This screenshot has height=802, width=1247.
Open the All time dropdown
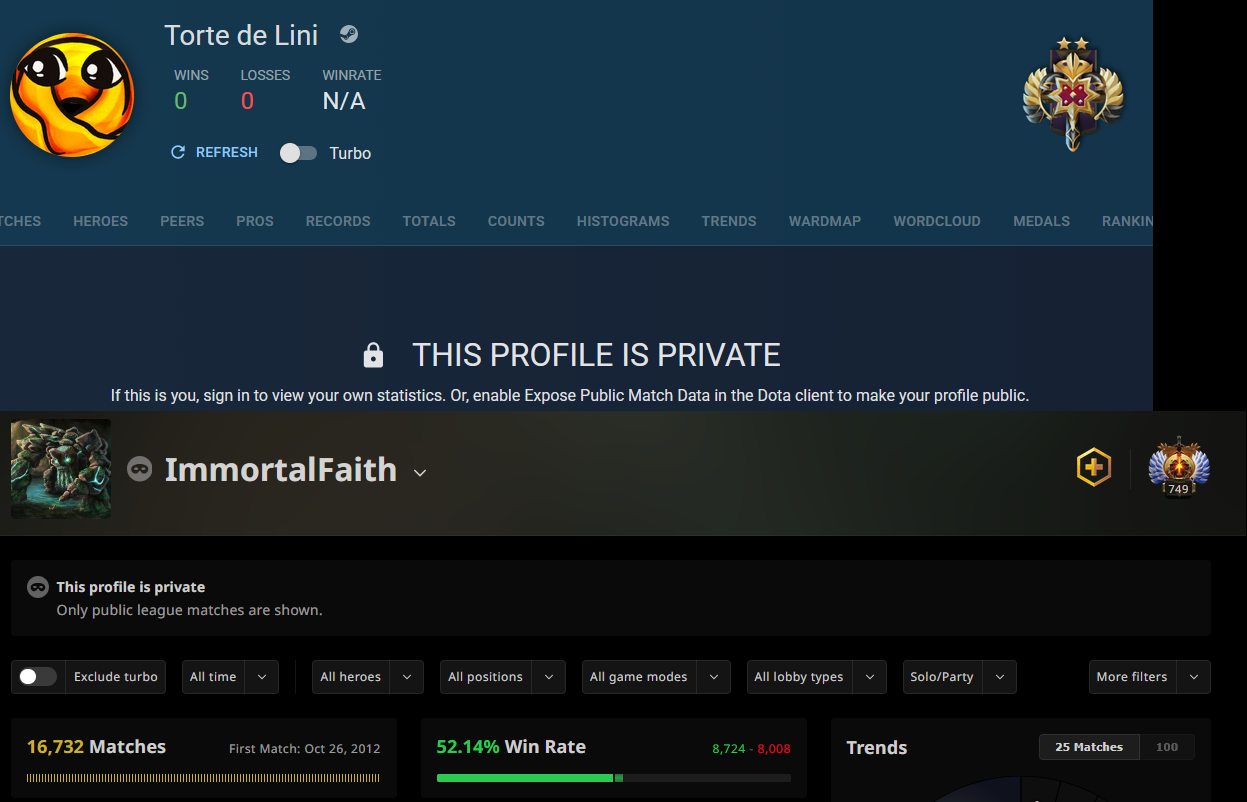230,677
